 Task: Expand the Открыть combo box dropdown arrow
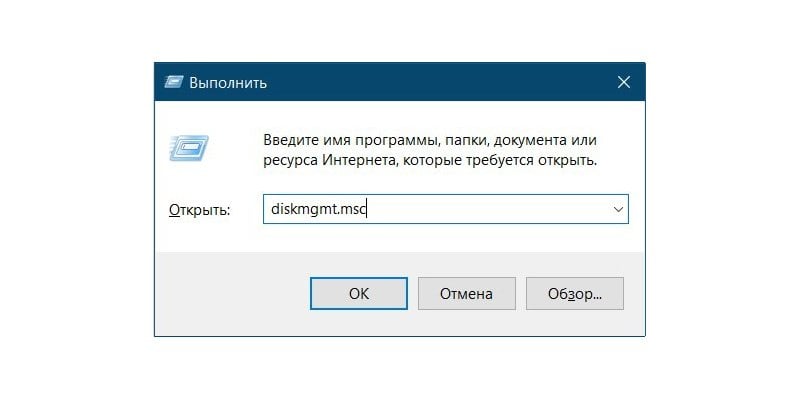tap(618, 209)
